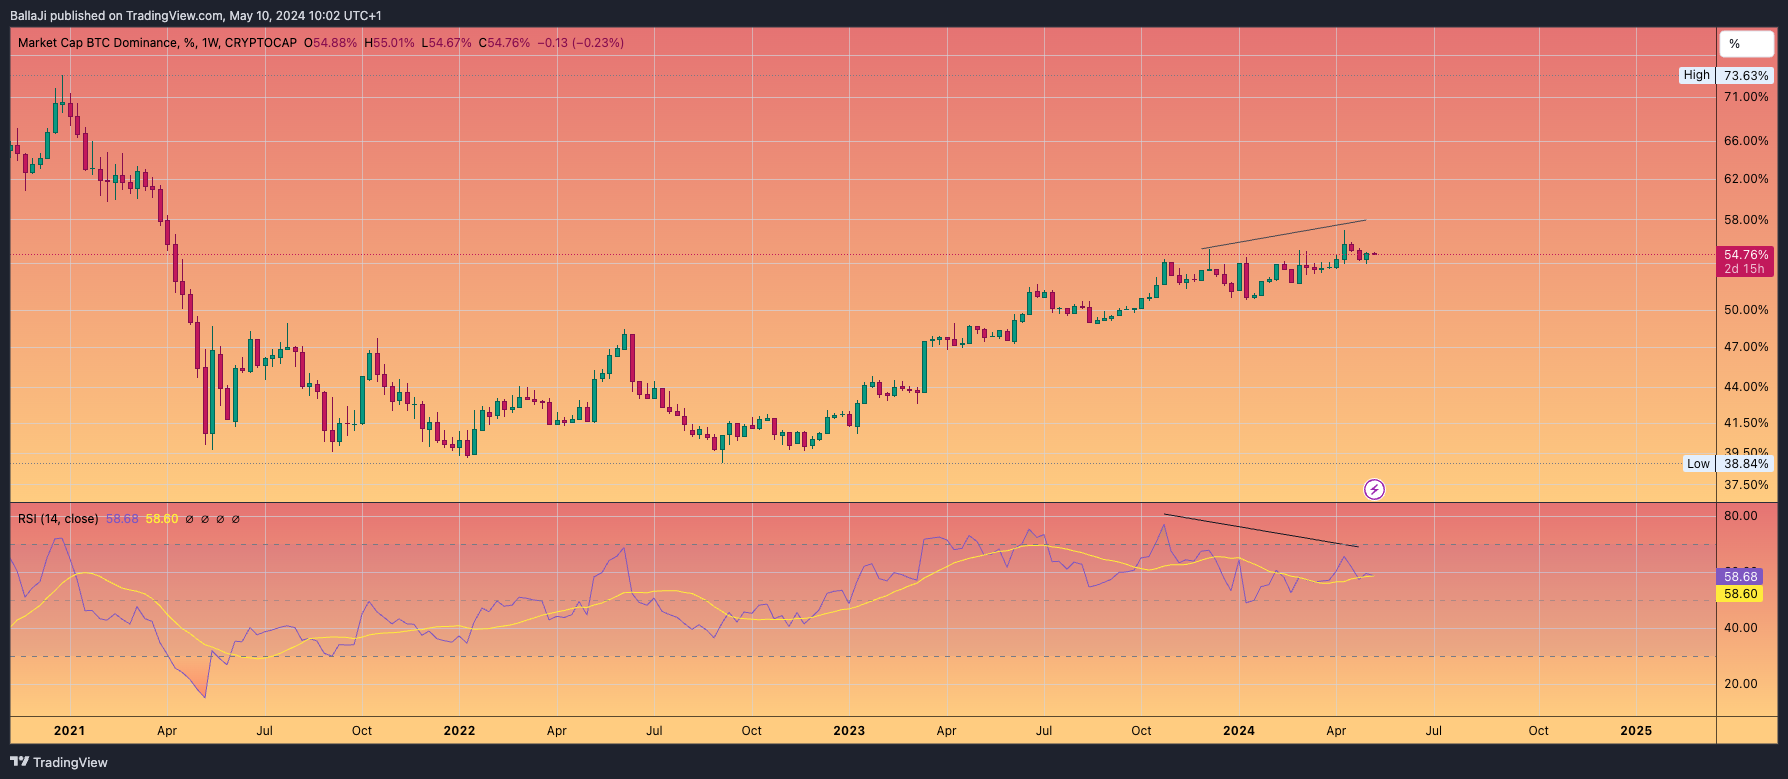
Task: Click the yellow 58.60 tag on RSI axis
Action: 1740,594
